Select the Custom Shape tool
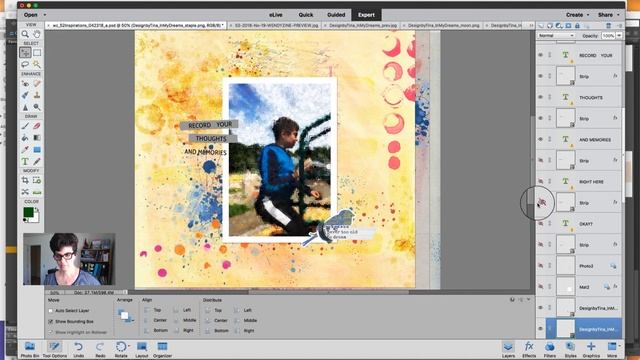 click(37, 150)
